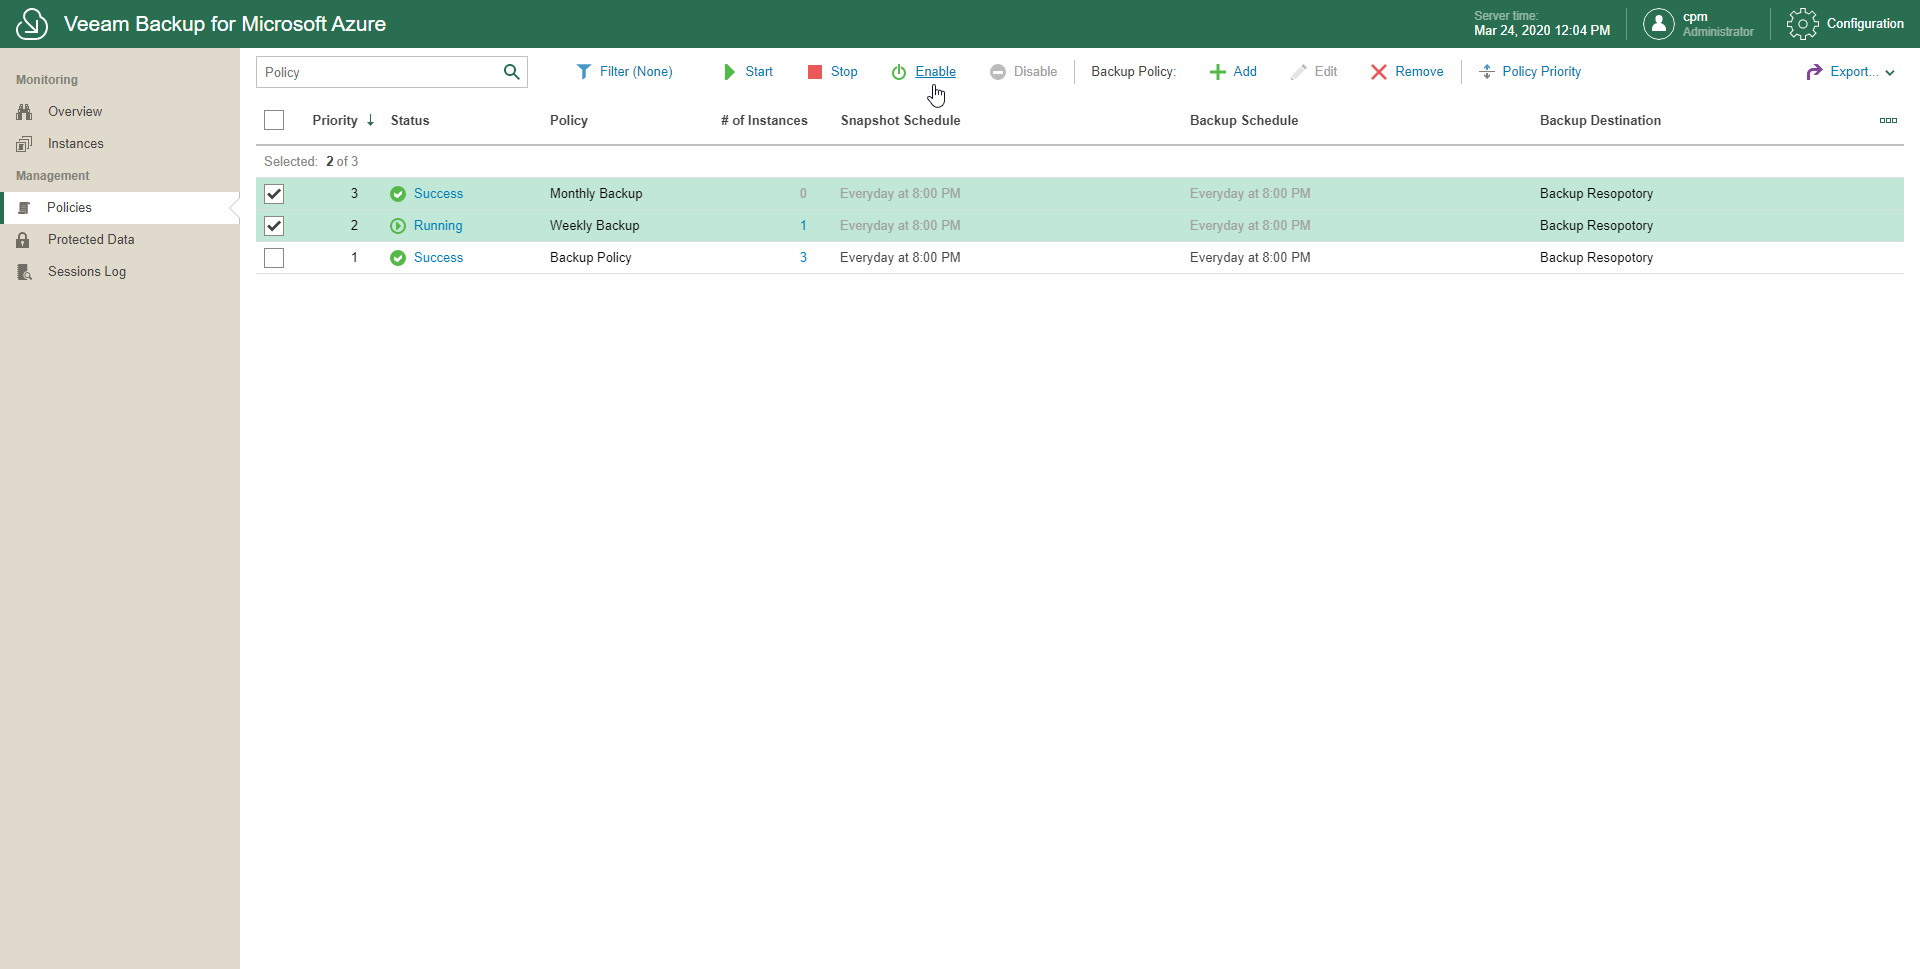Click the Add policy label
Screen dimensions: 1920x969
click(x=1245, y=72)
